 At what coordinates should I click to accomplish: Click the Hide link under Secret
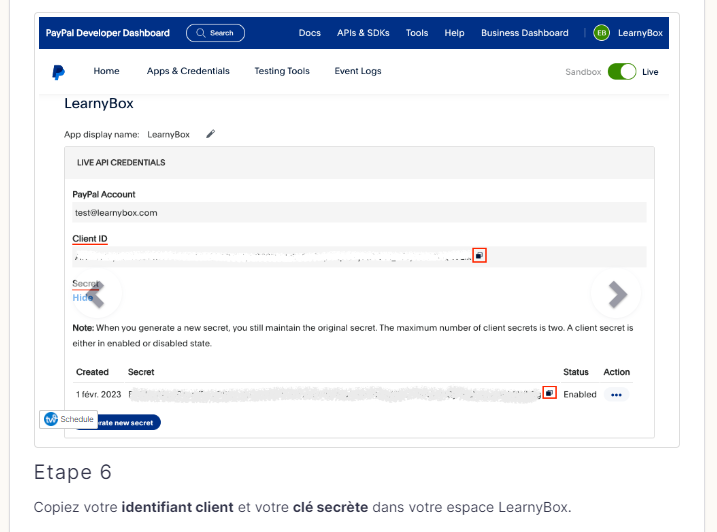82,298
